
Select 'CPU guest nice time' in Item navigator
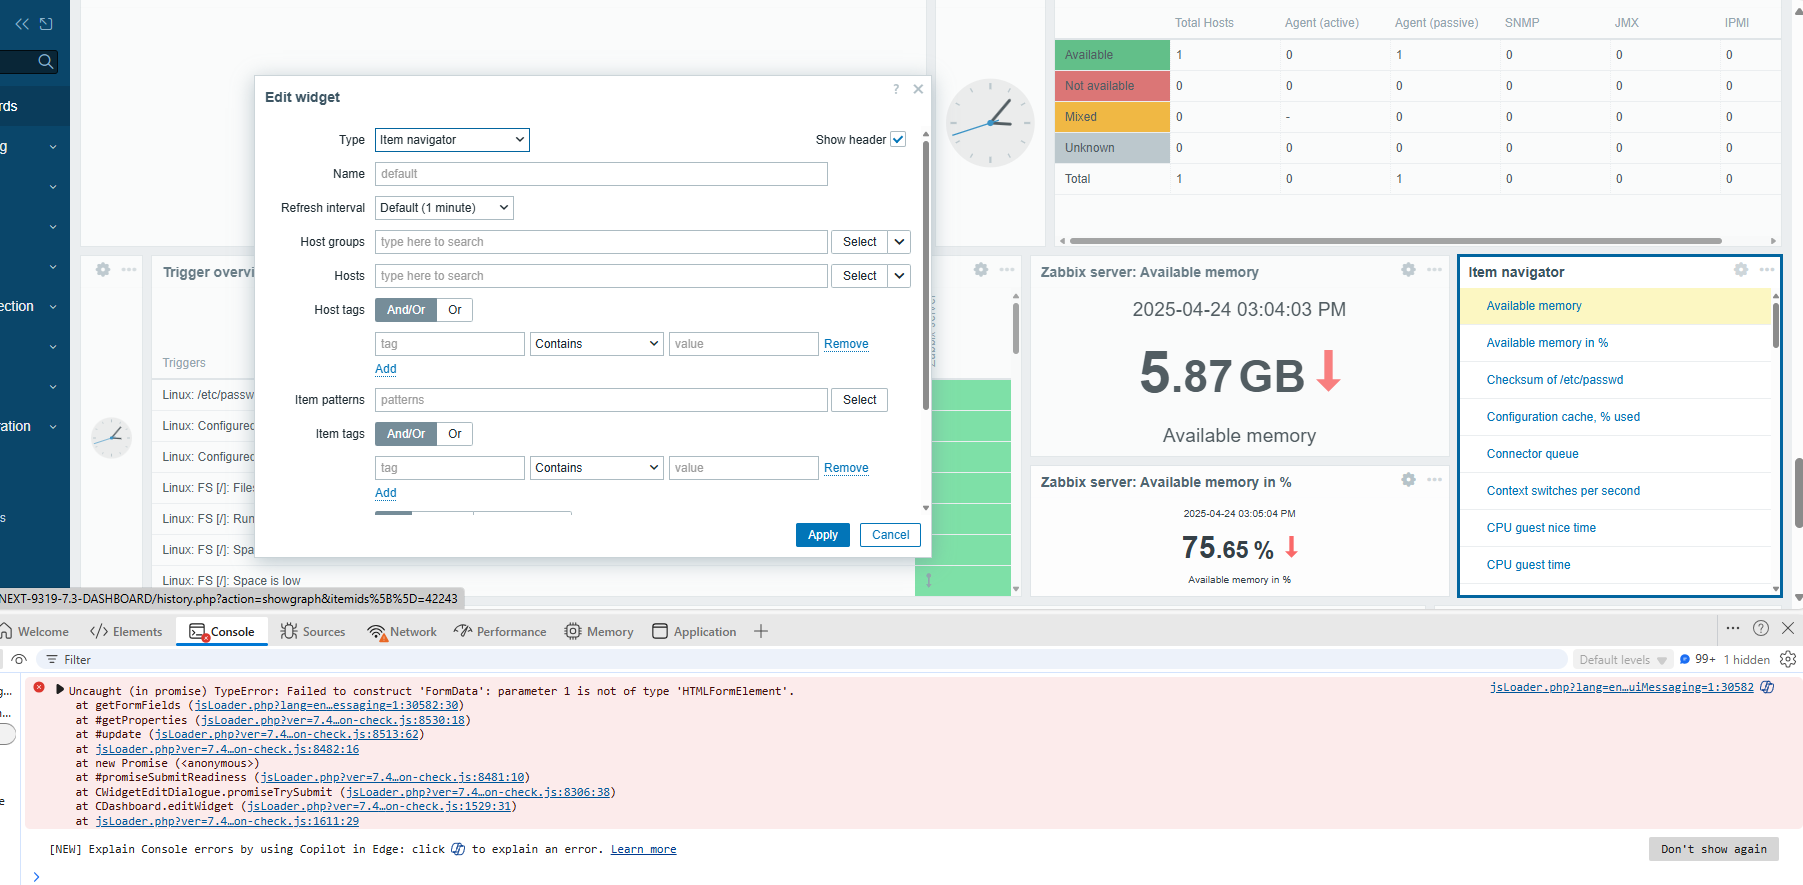tap(1541, 528)
